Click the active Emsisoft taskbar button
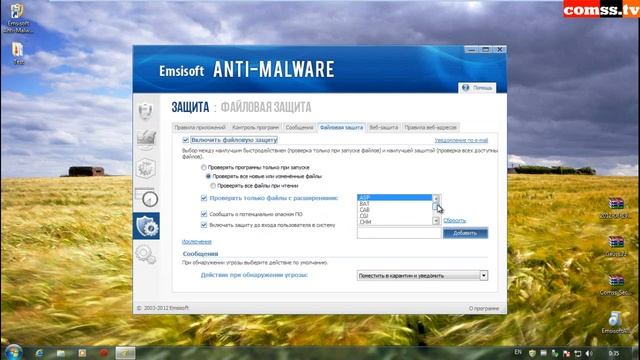Screen dimensions: 640x360 click(125, 353)
